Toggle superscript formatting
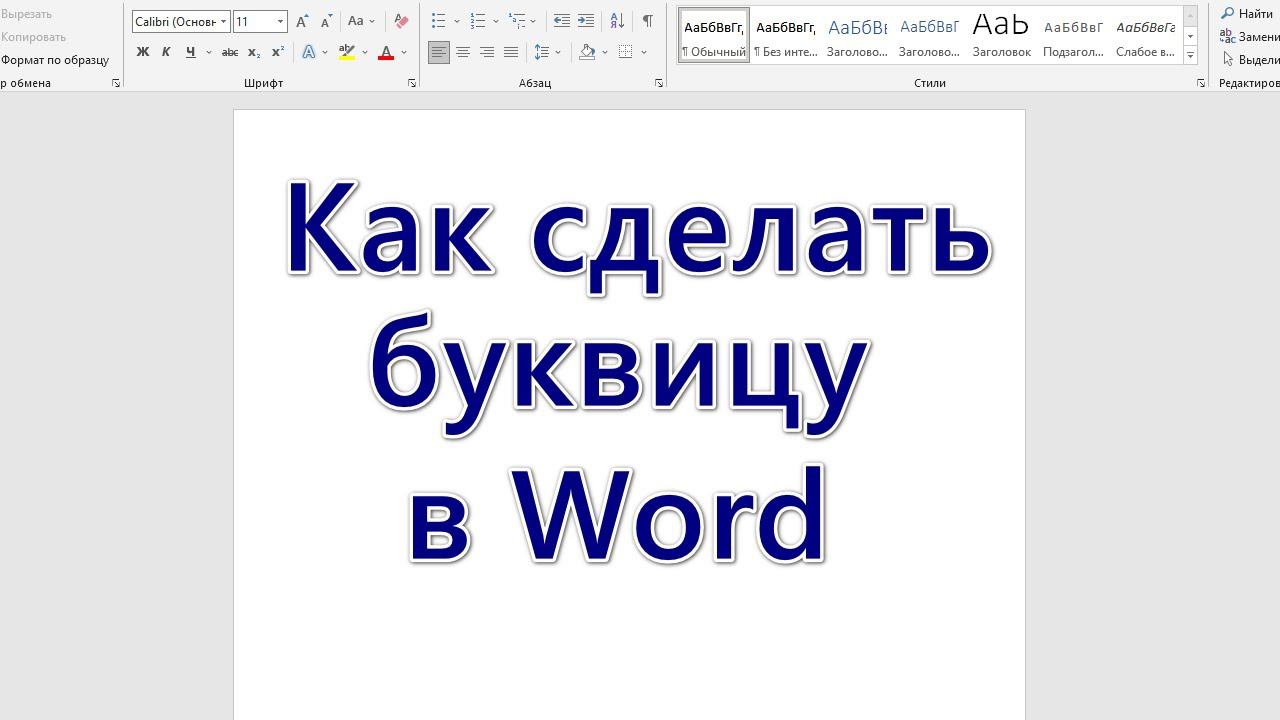 (278, 52)
